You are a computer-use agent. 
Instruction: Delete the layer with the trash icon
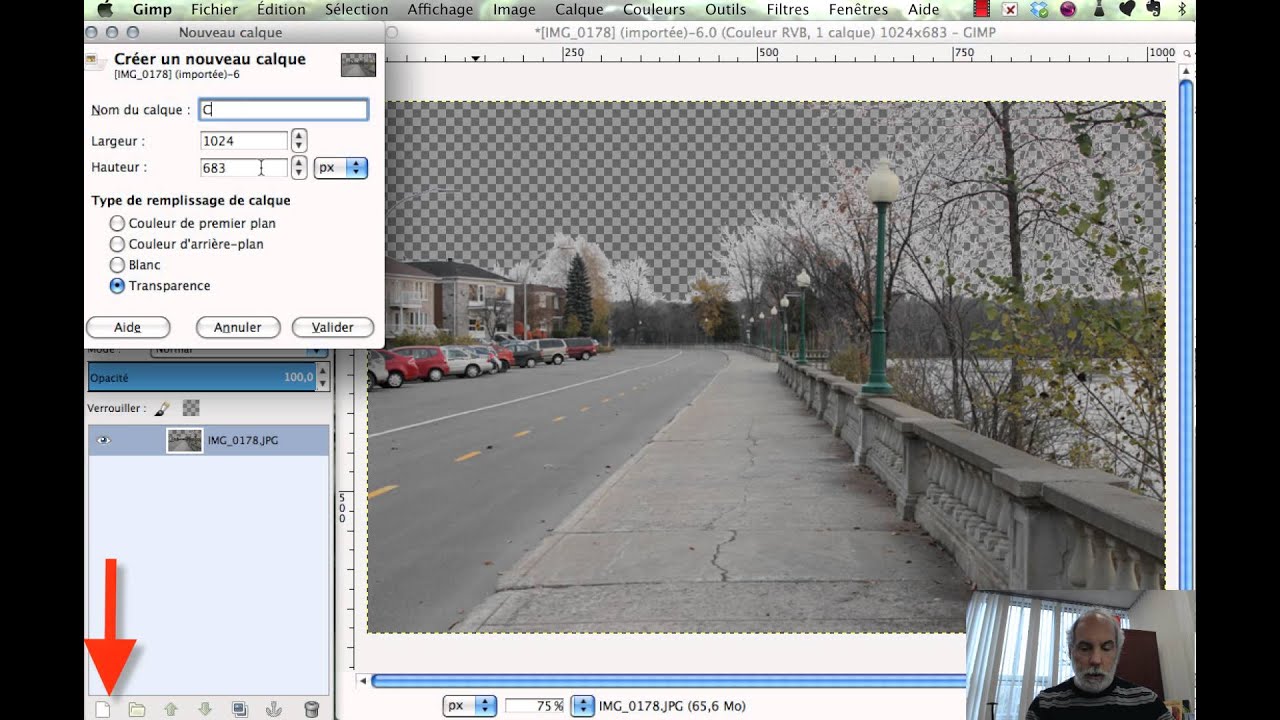tap(311, 709)
